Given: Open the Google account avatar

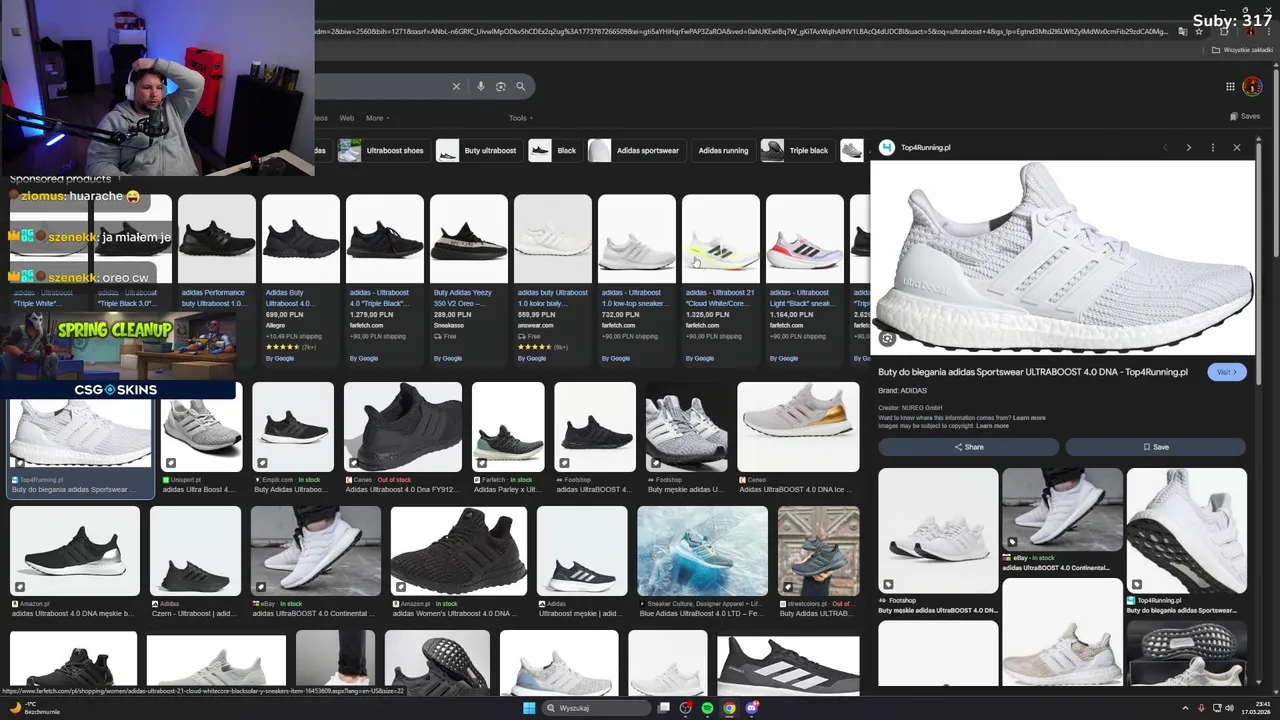Looking at the screenshot, I should pos(1252,87).
